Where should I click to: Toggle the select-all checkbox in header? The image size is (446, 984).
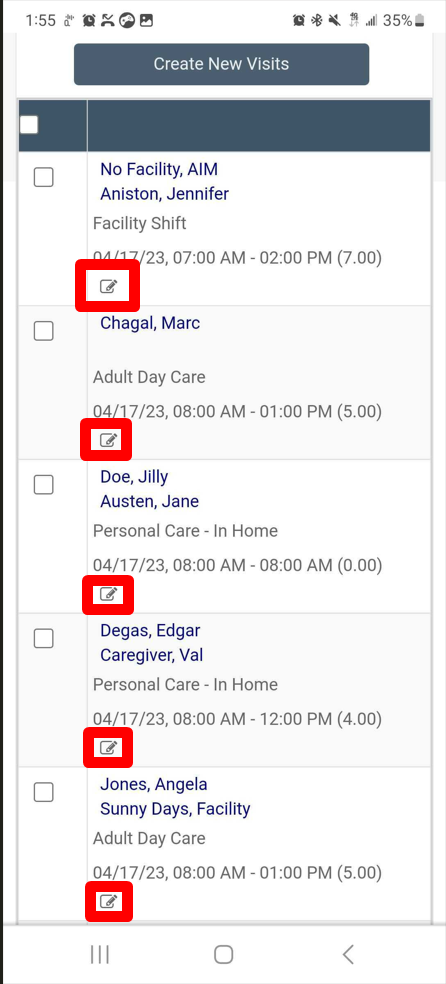(29, 125)
